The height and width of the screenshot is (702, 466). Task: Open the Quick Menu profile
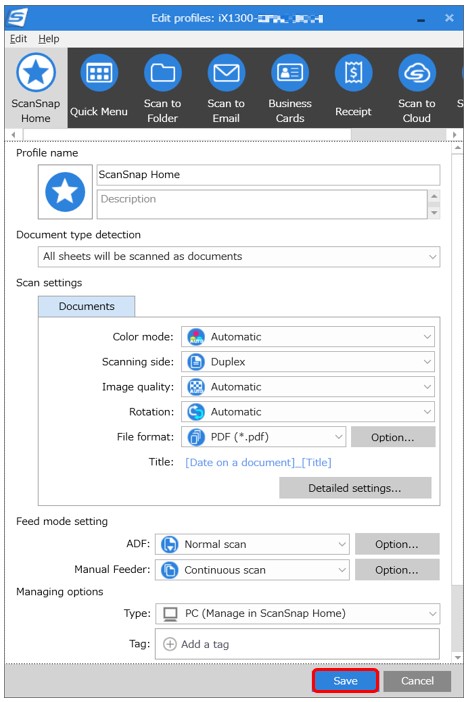pyautogui.click(x=99, y=88)
